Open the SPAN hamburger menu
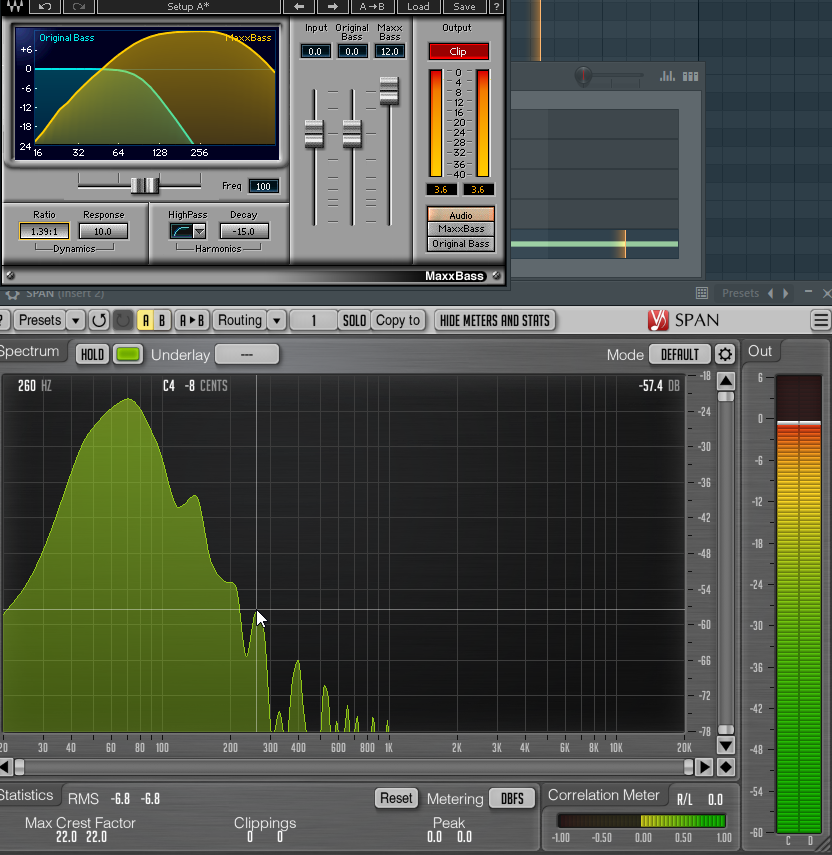 (820, 320)
